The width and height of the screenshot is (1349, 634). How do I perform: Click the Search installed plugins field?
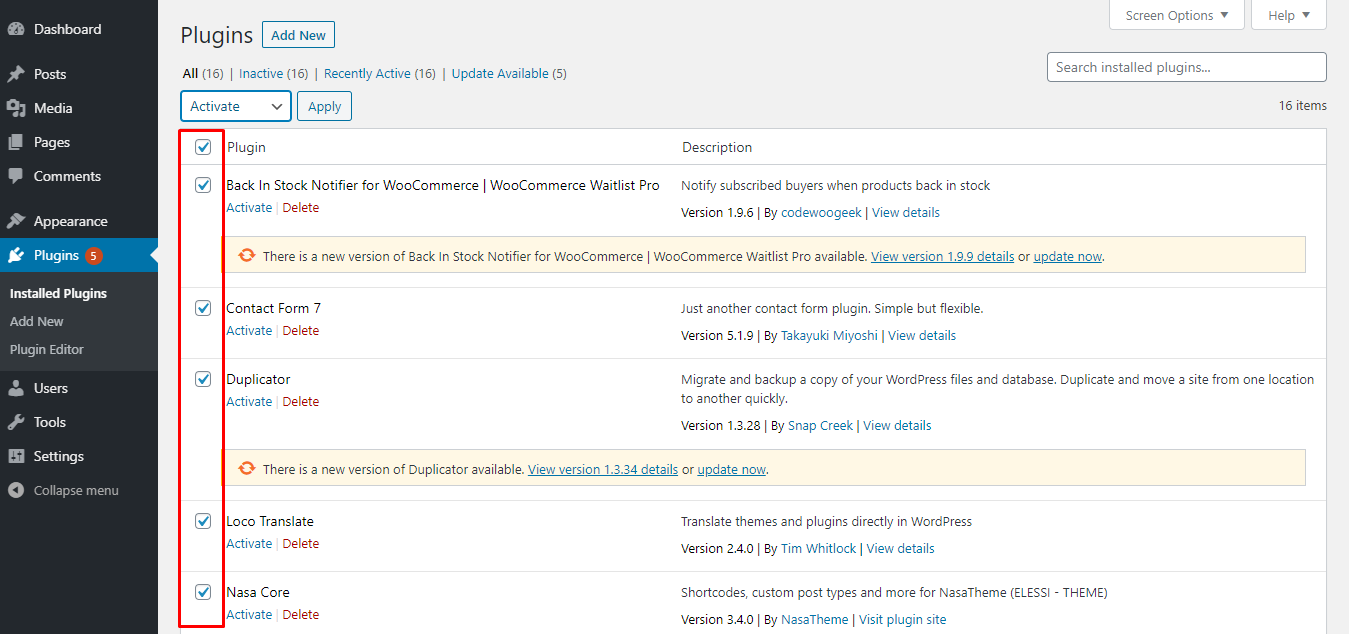1186,67
